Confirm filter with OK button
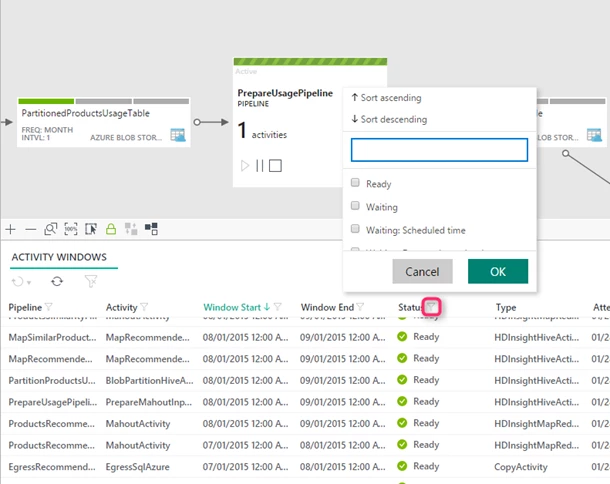Viewport: 610px width, 484px height. [x=498, y=272]
